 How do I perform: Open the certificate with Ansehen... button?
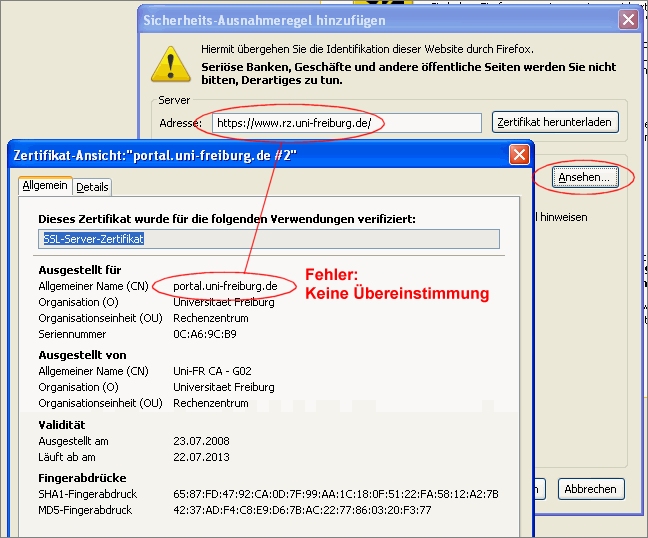(x=585, y=177)
